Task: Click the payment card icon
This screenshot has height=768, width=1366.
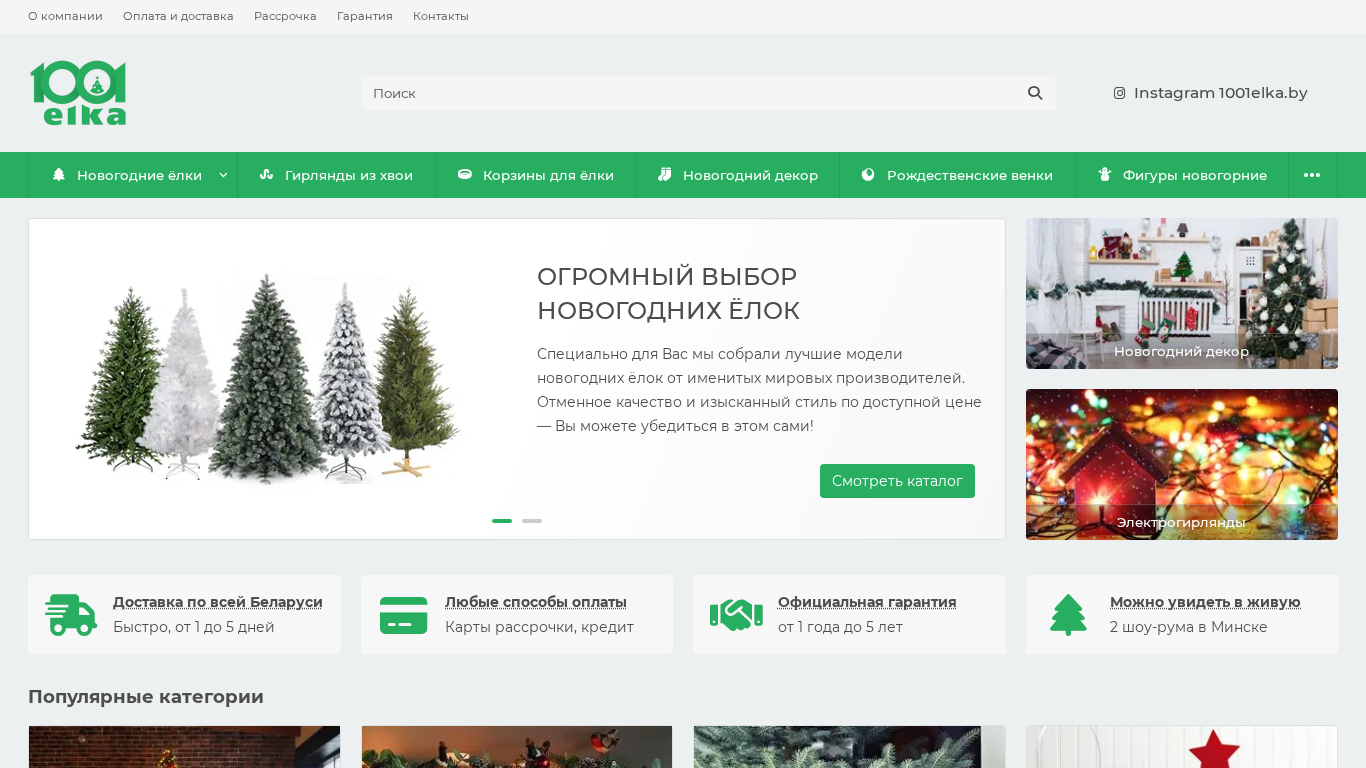Action: [403, 615]
